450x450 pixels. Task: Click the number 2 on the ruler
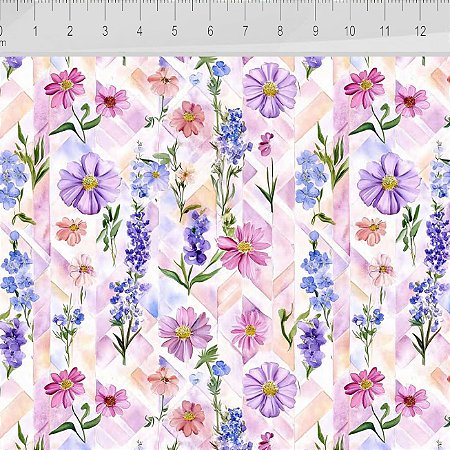click(70, 31)
